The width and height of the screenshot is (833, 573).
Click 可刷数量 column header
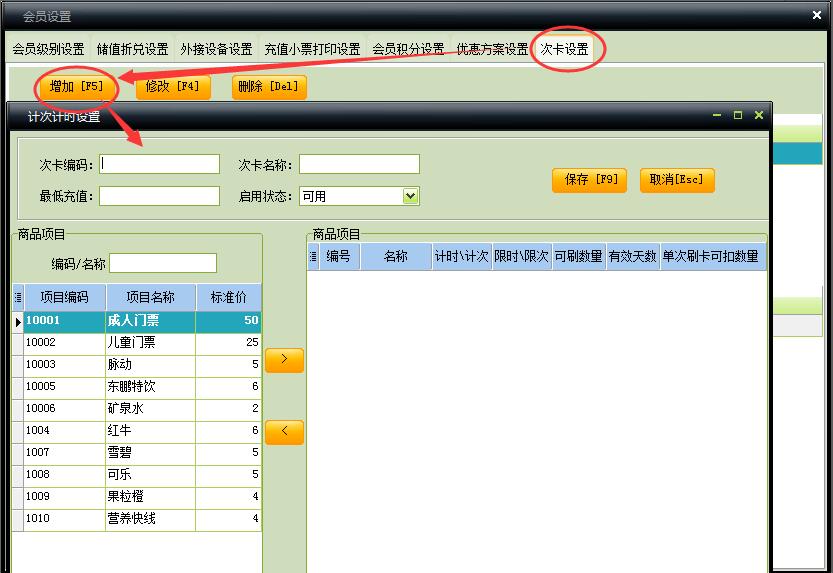click(x=579, y=256)
